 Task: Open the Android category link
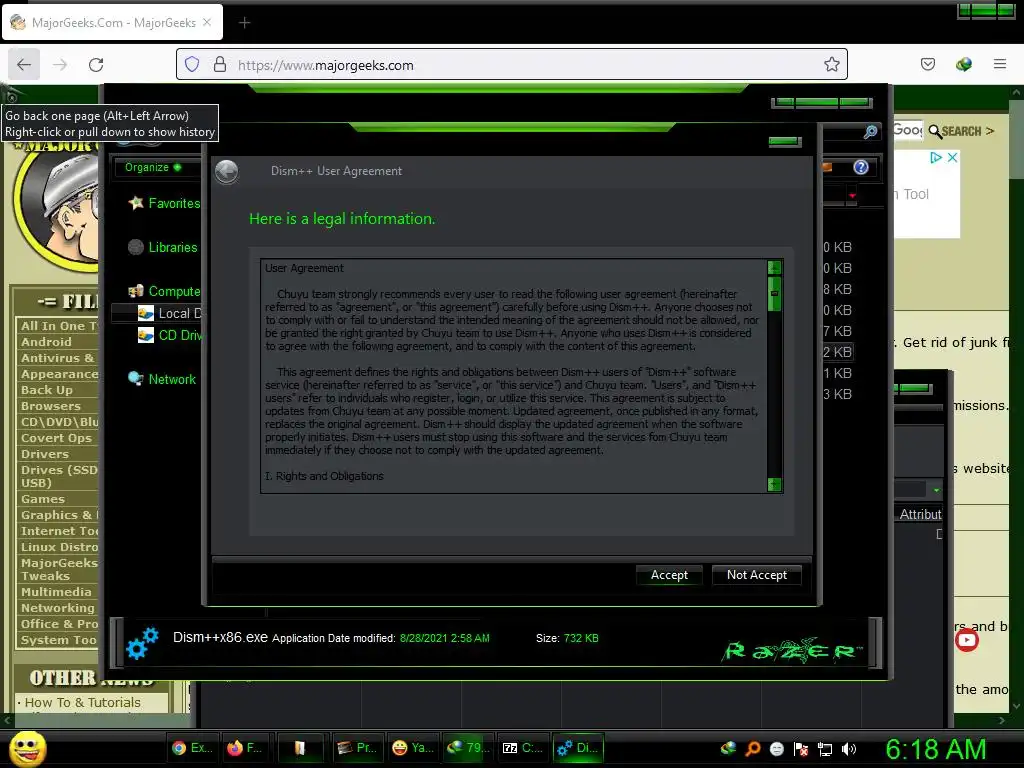[46, 342]
